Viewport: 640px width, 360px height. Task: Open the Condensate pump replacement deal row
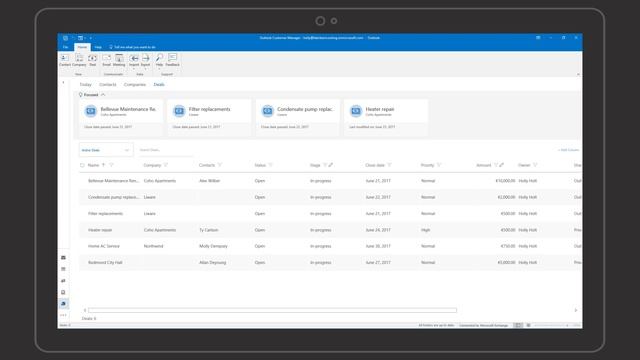pyautogui.click(x=330, y=197)
